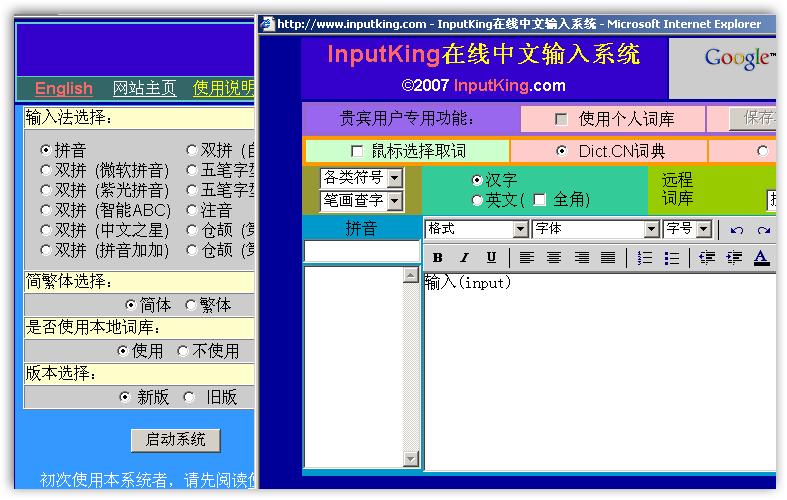The image size is (787, 500).
Task: Click the Internet Explorer title bar icon
Action: (268, 24)
